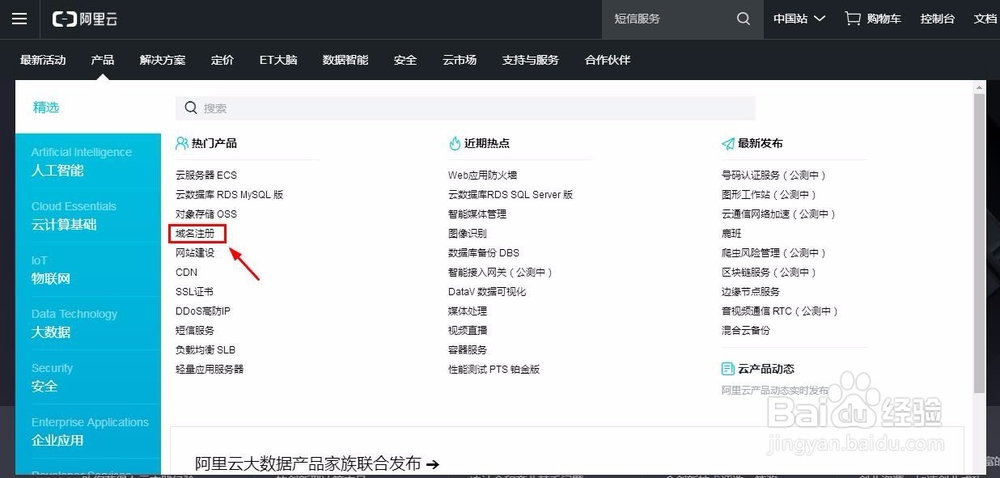Open the 合作伙伴 menu
Image resolution: width=1000 pixels, height=478 pixels.
click(608, 60)
